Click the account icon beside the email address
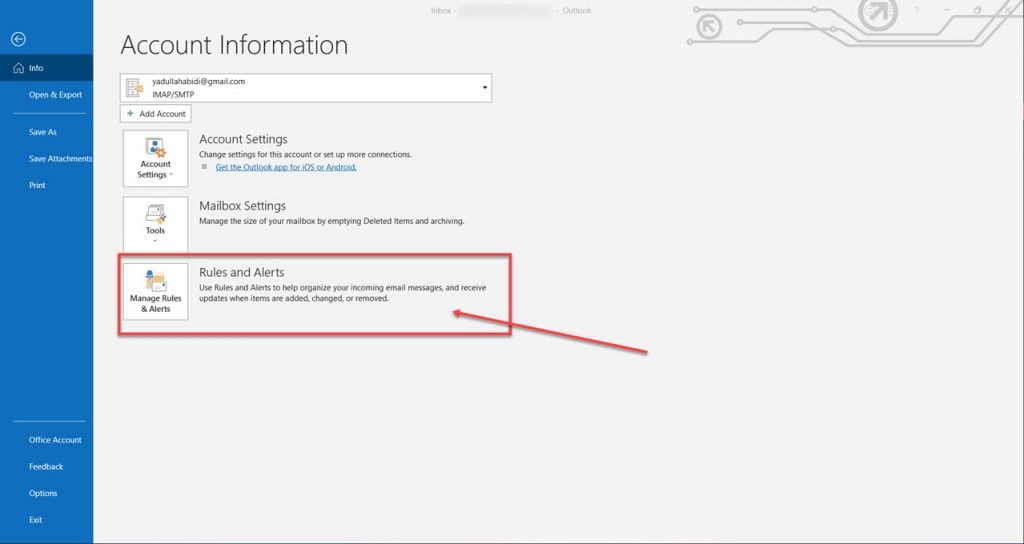Screen dimensions: 1024x544 pos(135,88)
